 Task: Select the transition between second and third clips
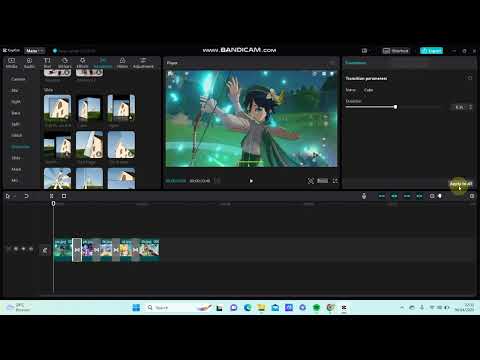click(97, 250)
